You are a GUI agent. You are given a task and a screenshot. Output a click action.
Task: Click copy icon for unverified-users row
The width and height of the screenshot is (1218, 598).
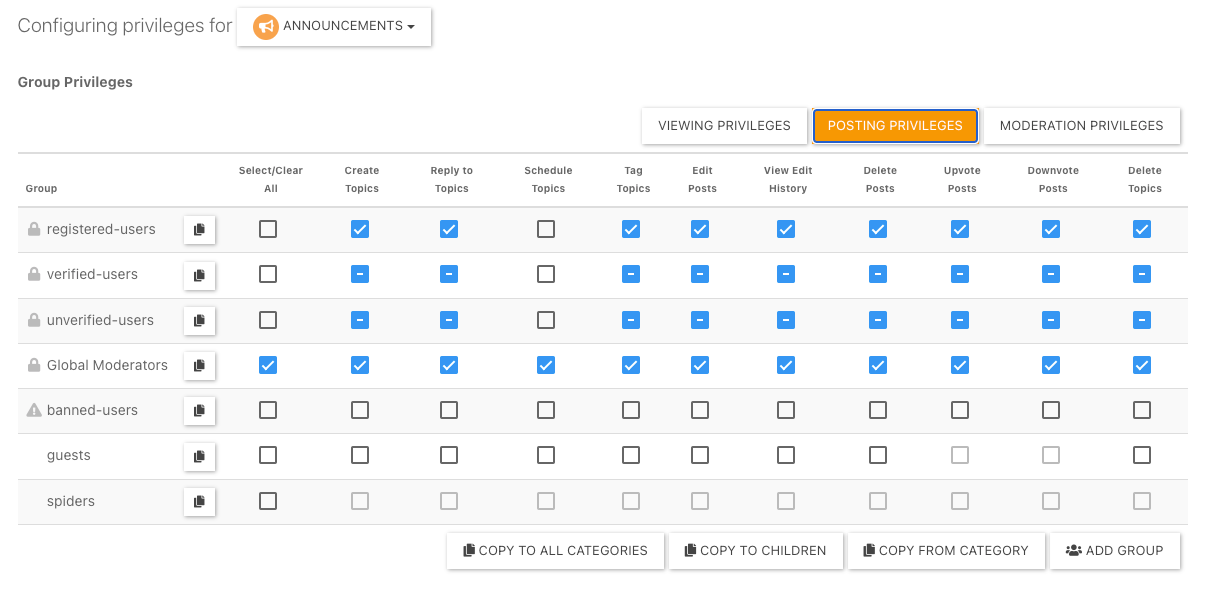click(199, 321)
